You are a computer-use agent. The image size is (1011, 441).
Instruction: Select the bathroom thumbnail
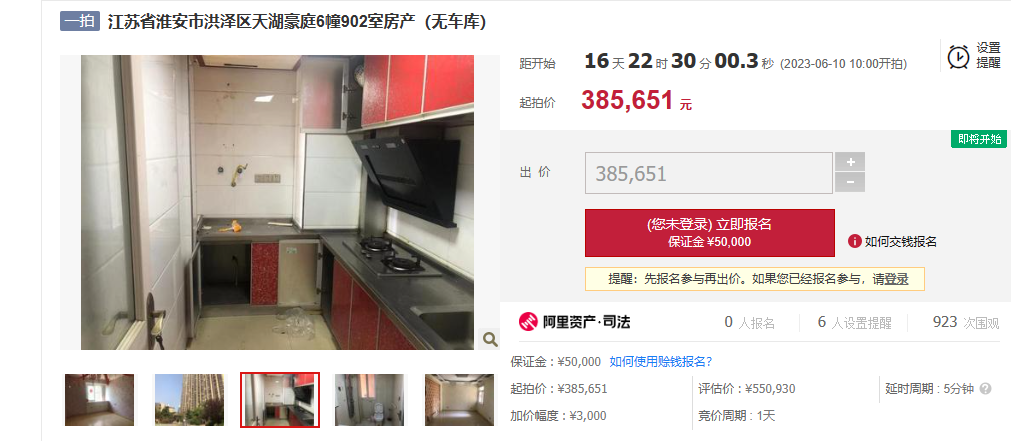(369, 400)
